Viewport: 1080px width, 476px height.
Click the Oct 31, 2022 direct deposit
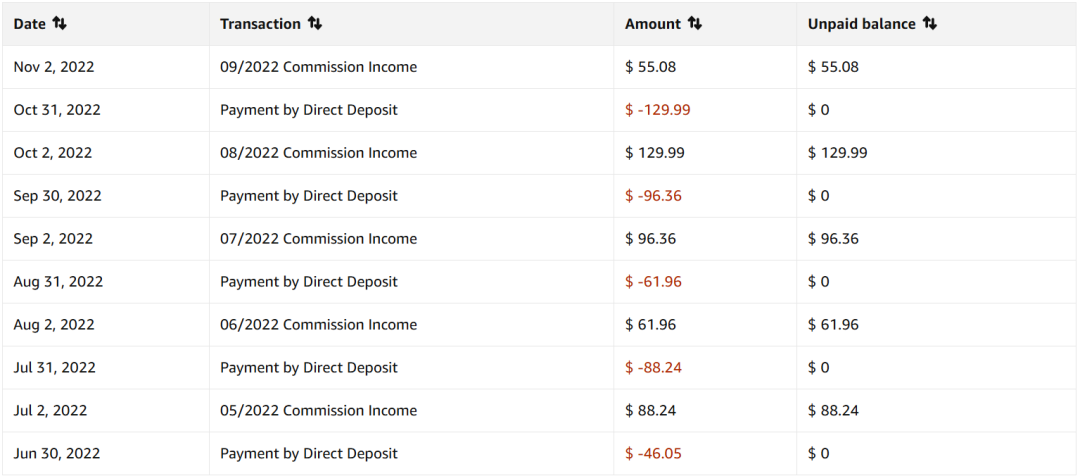point(308,110)
